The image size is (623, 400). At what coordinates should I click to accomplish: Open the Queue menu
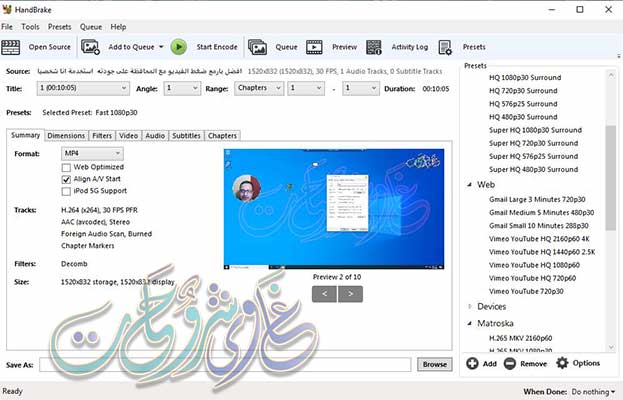(x=91, y=27)
